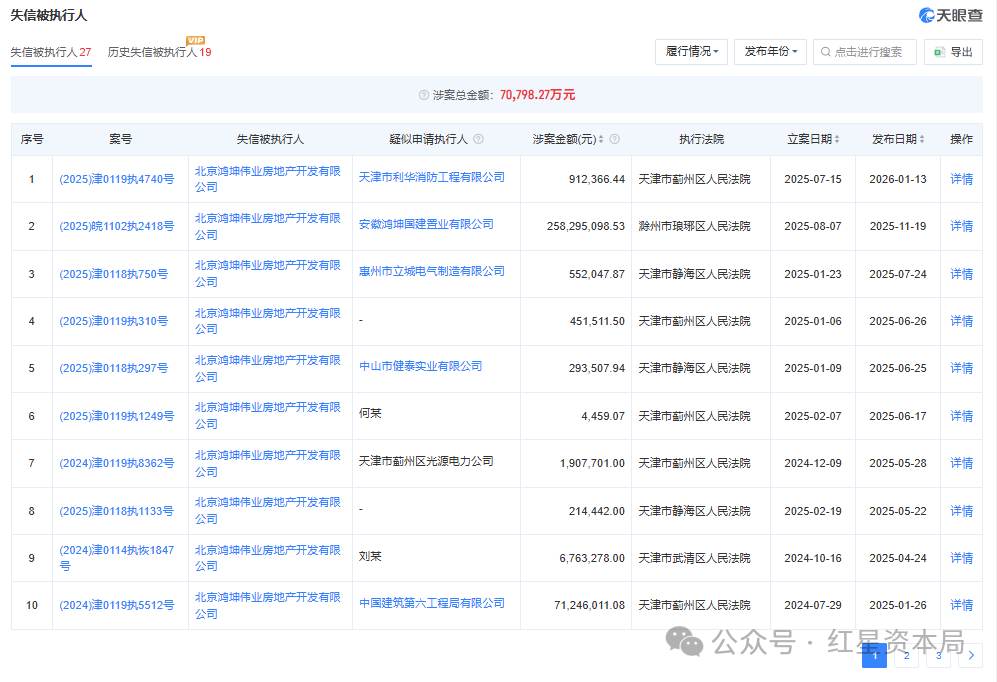This screenshot has width=997, height=682.
Task: Click the info icon before 涉案总金额
Action: pyautogui.click(x=424, y=95)
